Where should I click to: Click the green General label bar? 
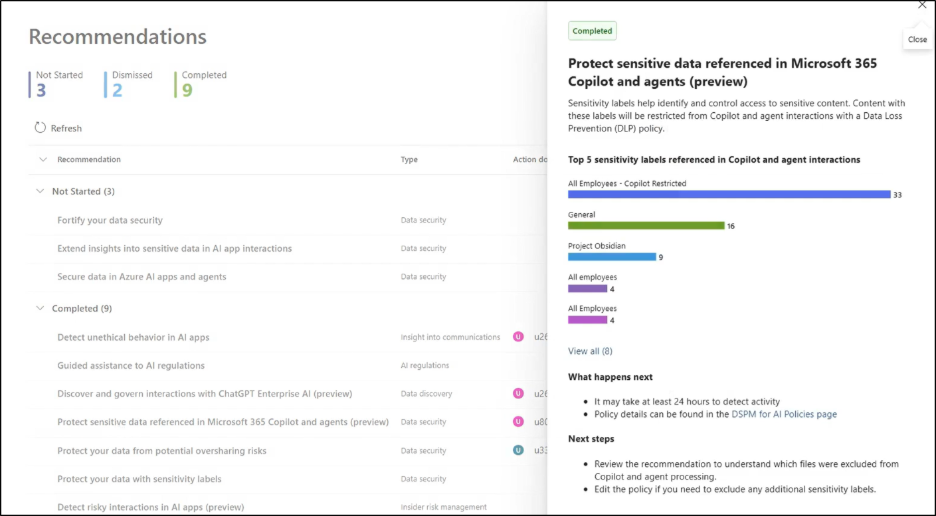(x=645, y=226)
